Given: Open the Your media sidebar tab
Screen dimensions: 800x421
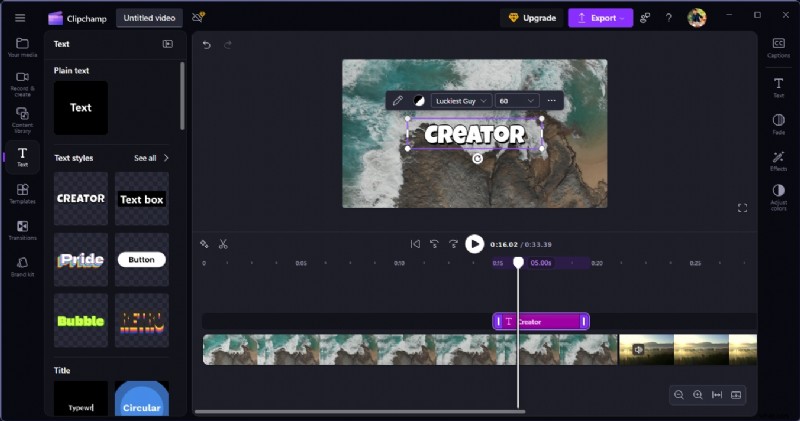Looking at the screenshot, I should pyautogui.click(x=22, y=47).
